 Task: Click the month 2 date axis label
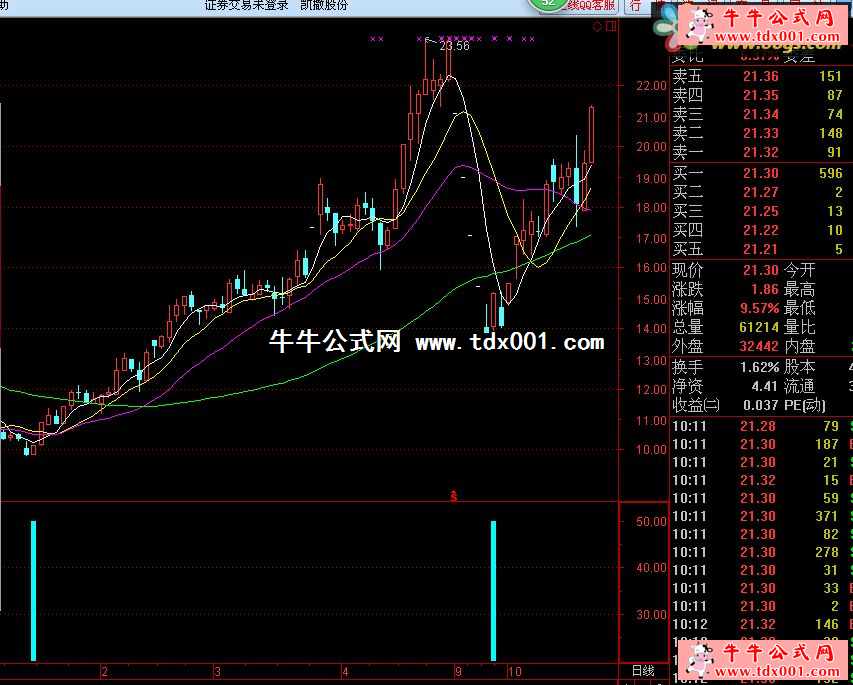pos(104,672)
